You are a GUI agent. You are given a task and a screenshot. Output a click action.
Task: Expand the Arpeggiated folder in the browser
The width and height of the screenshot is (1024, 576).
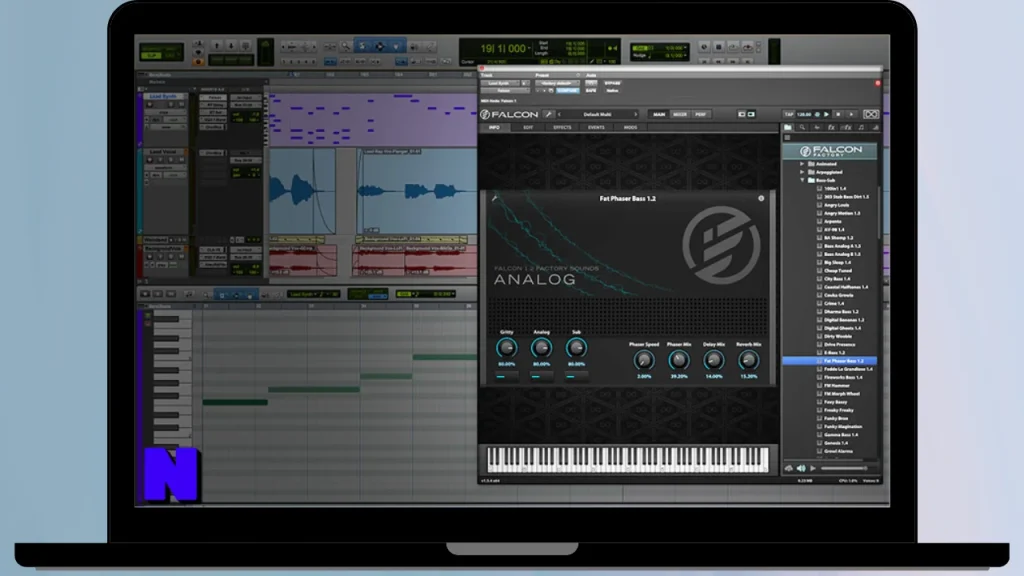pos(802,172)
